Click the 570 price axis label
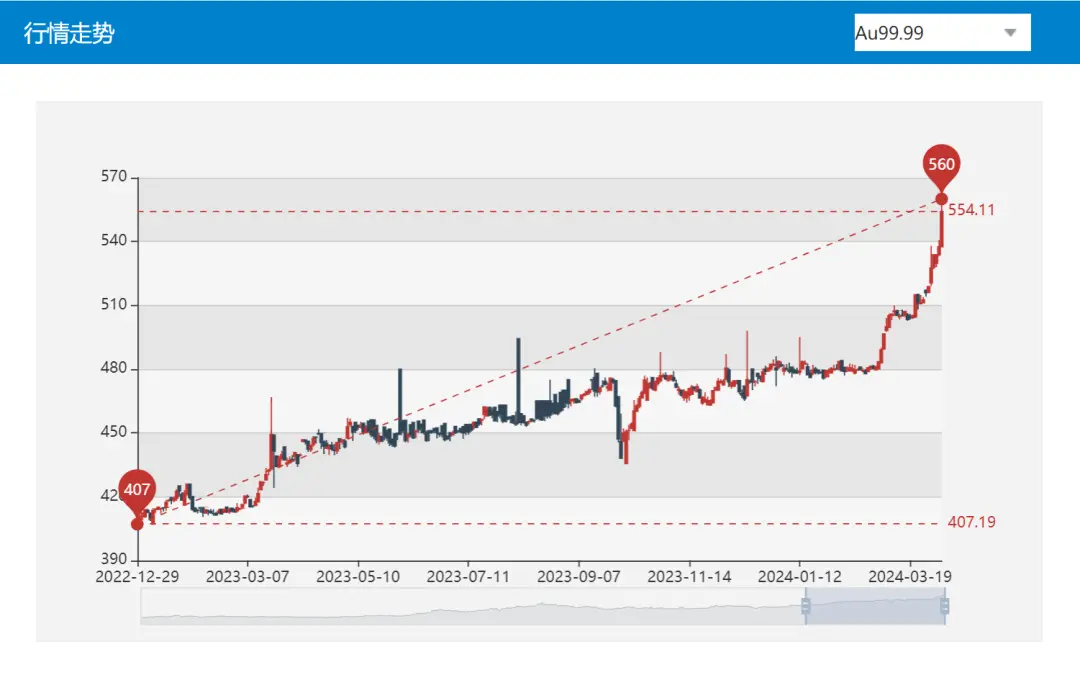Viewport: 1080px width, 680px height. 114,177
